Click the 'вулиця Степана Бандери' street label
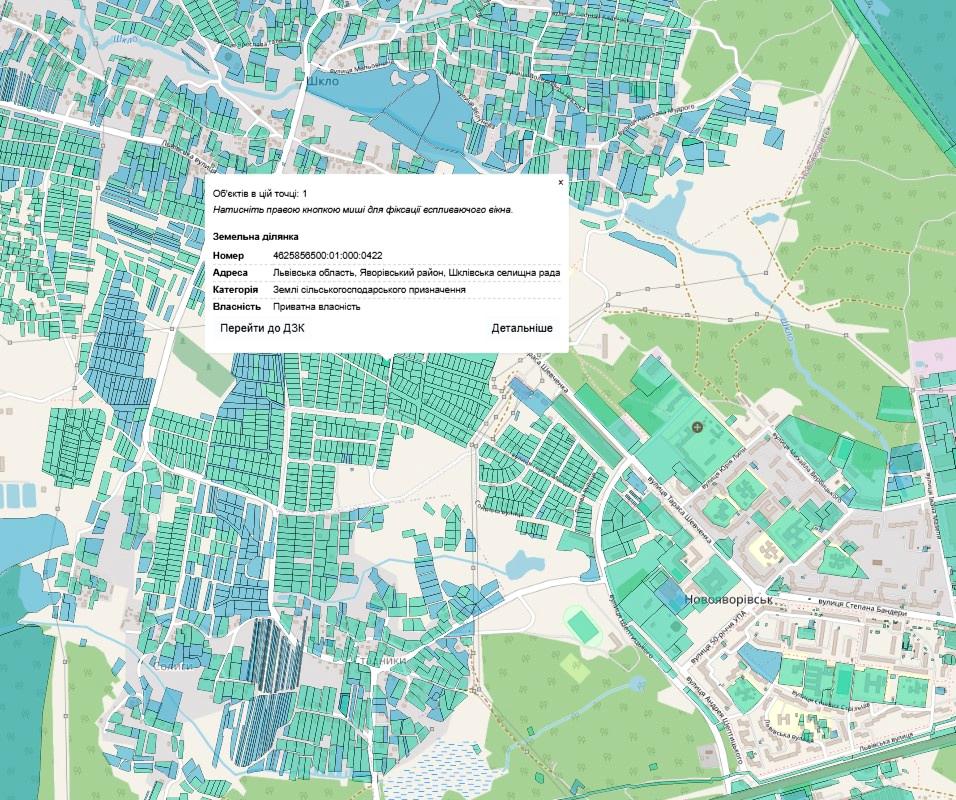 click(863, 606)
